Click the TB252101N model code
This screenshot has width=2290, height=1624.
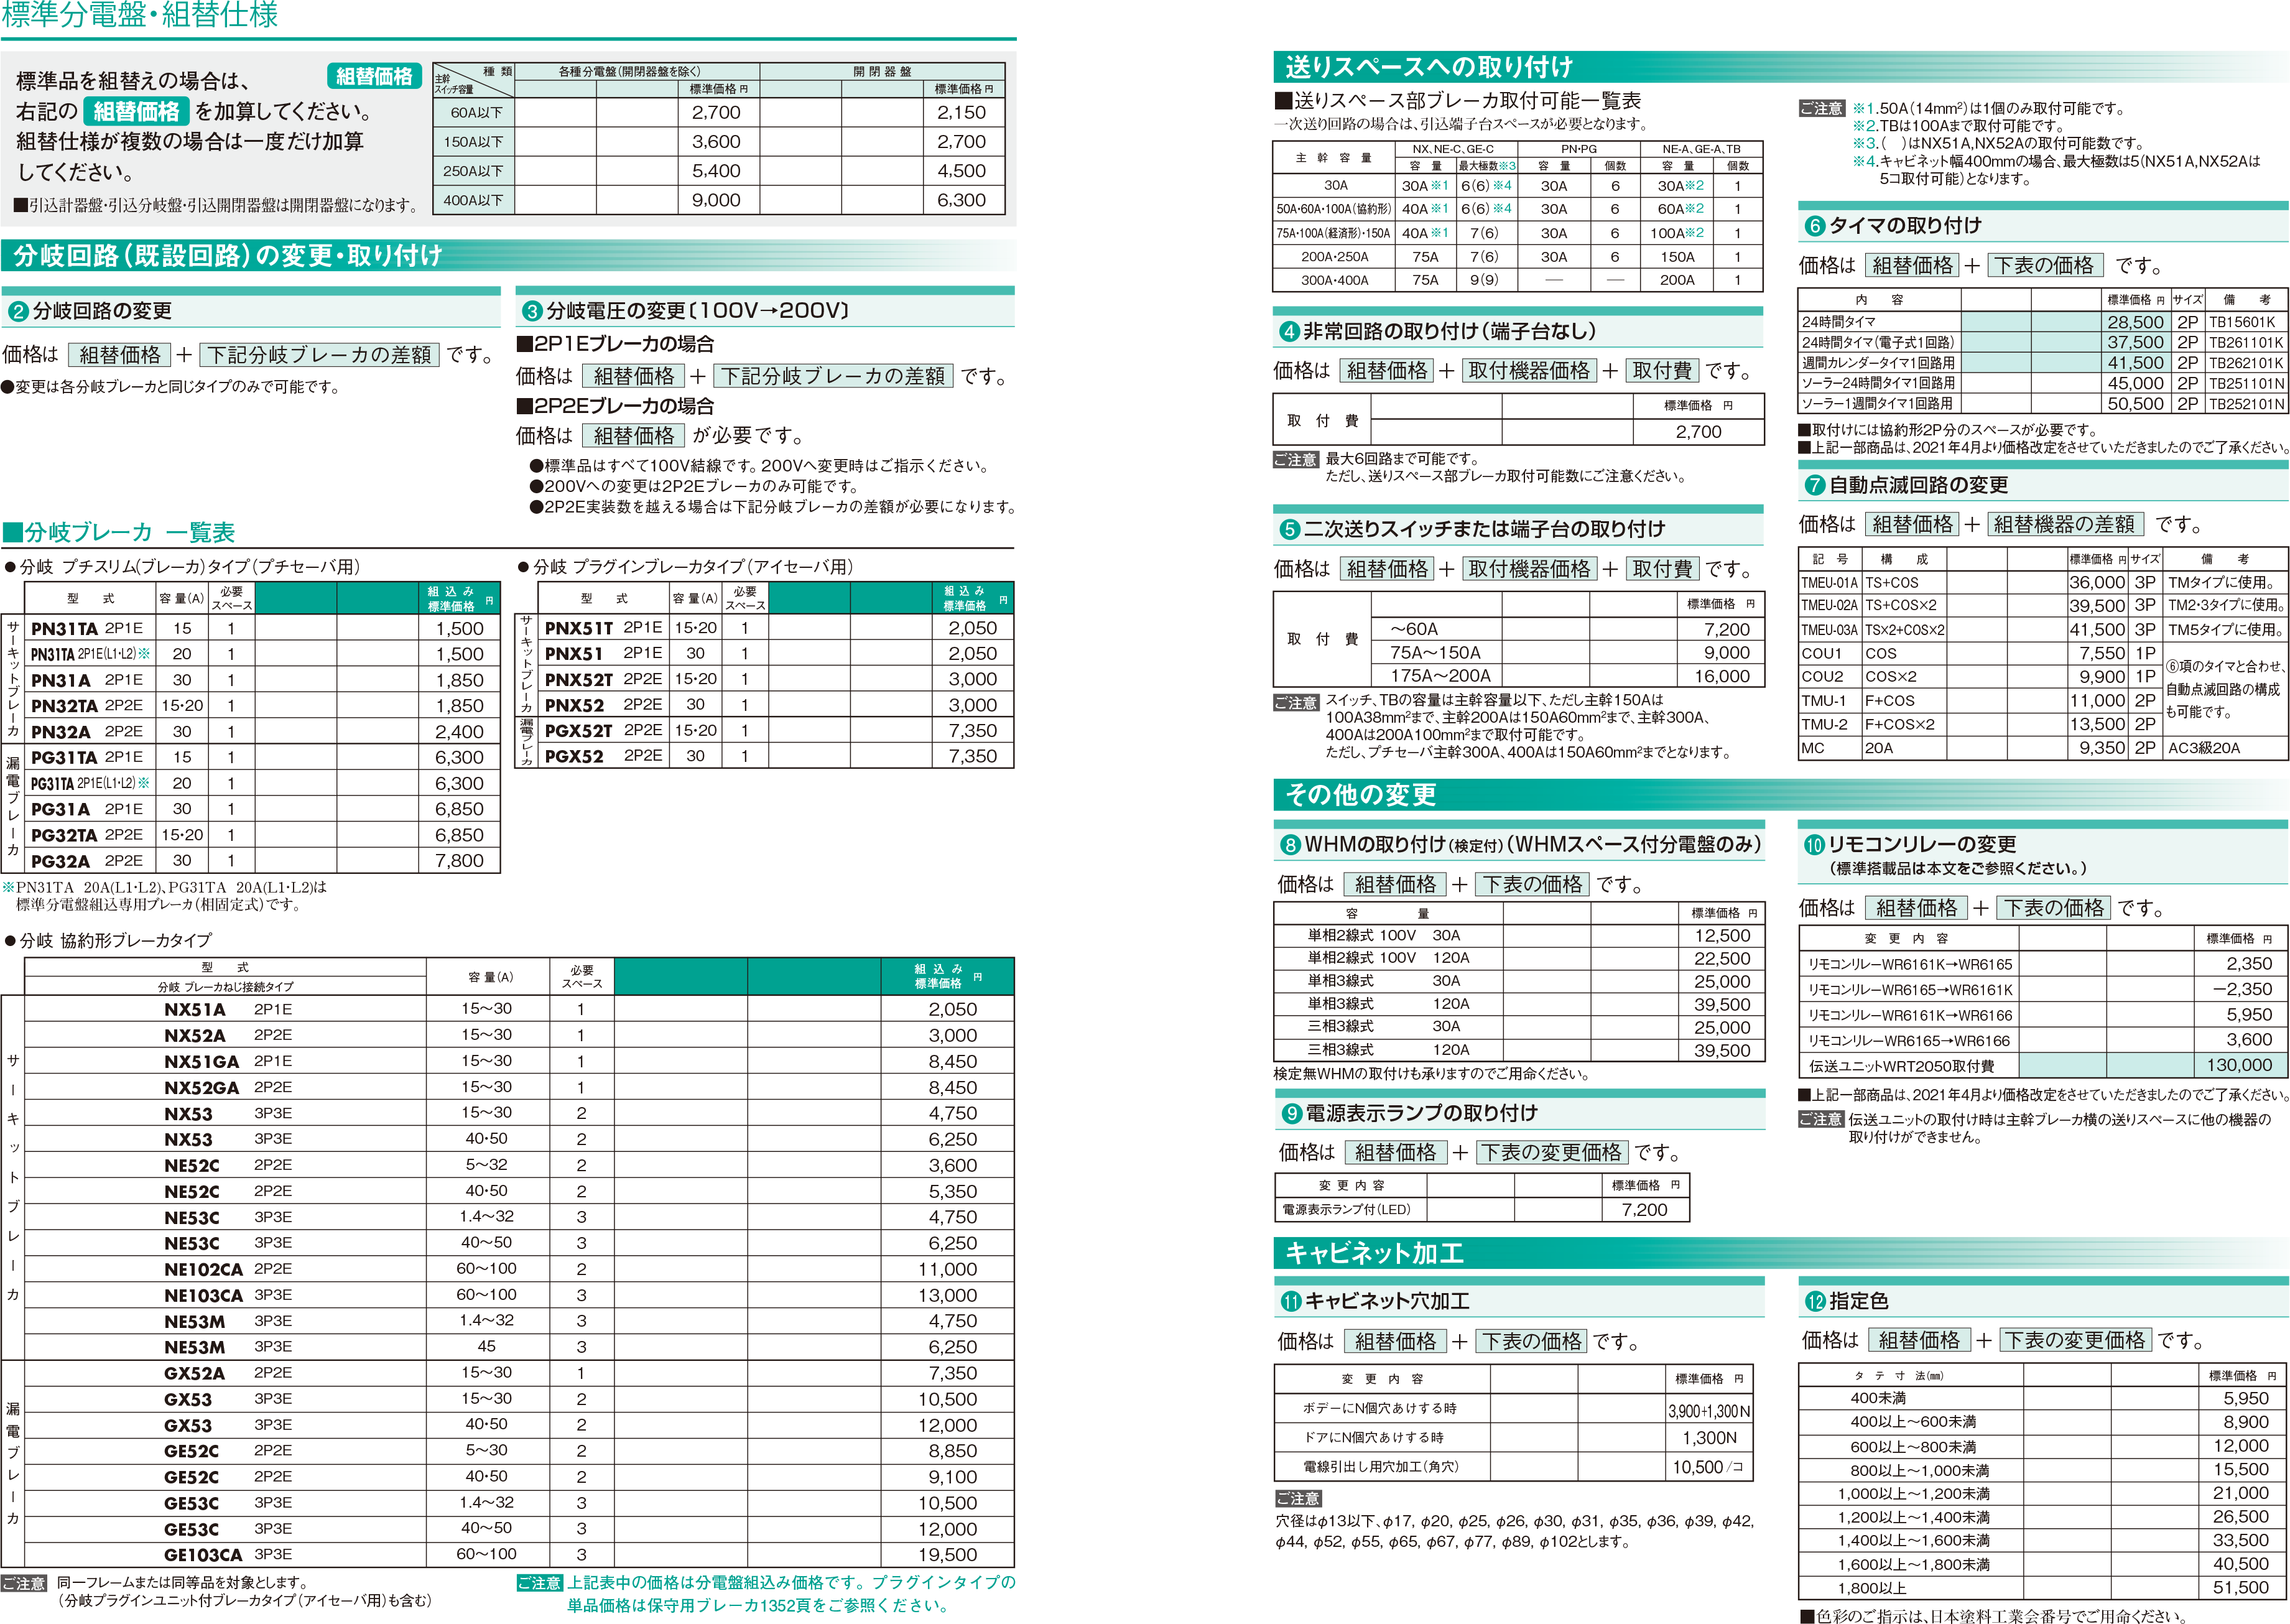coord(2246,404)
